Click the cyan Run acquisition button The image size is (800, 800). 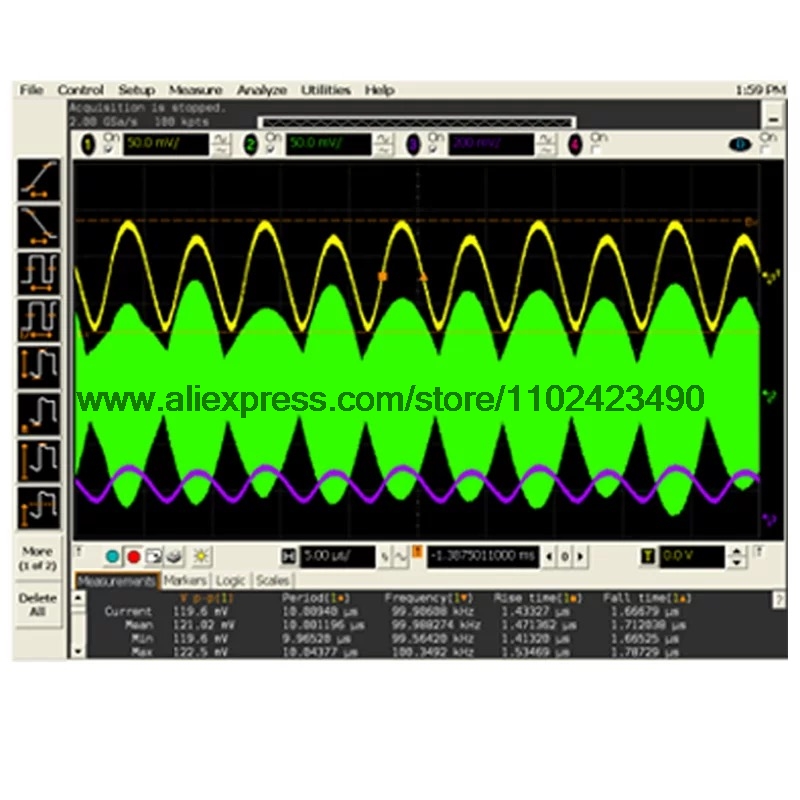point(112,557)
